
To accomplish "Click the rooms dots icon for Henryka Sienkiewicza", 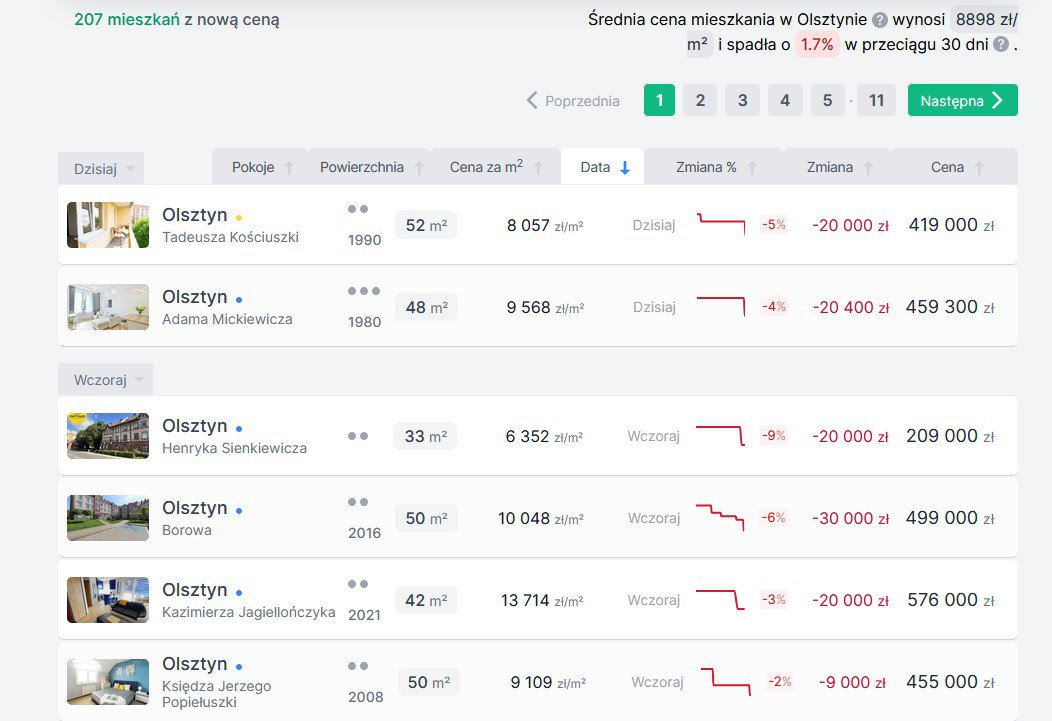I will [358, 436].
